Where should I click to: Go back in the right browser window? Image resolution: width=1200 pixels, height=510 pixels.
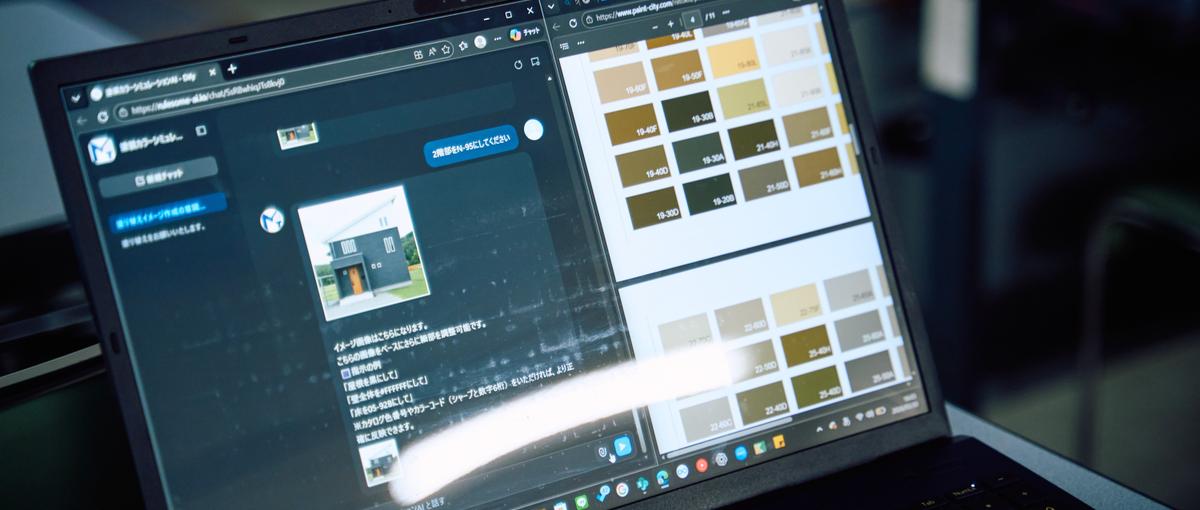click(556, 25)
